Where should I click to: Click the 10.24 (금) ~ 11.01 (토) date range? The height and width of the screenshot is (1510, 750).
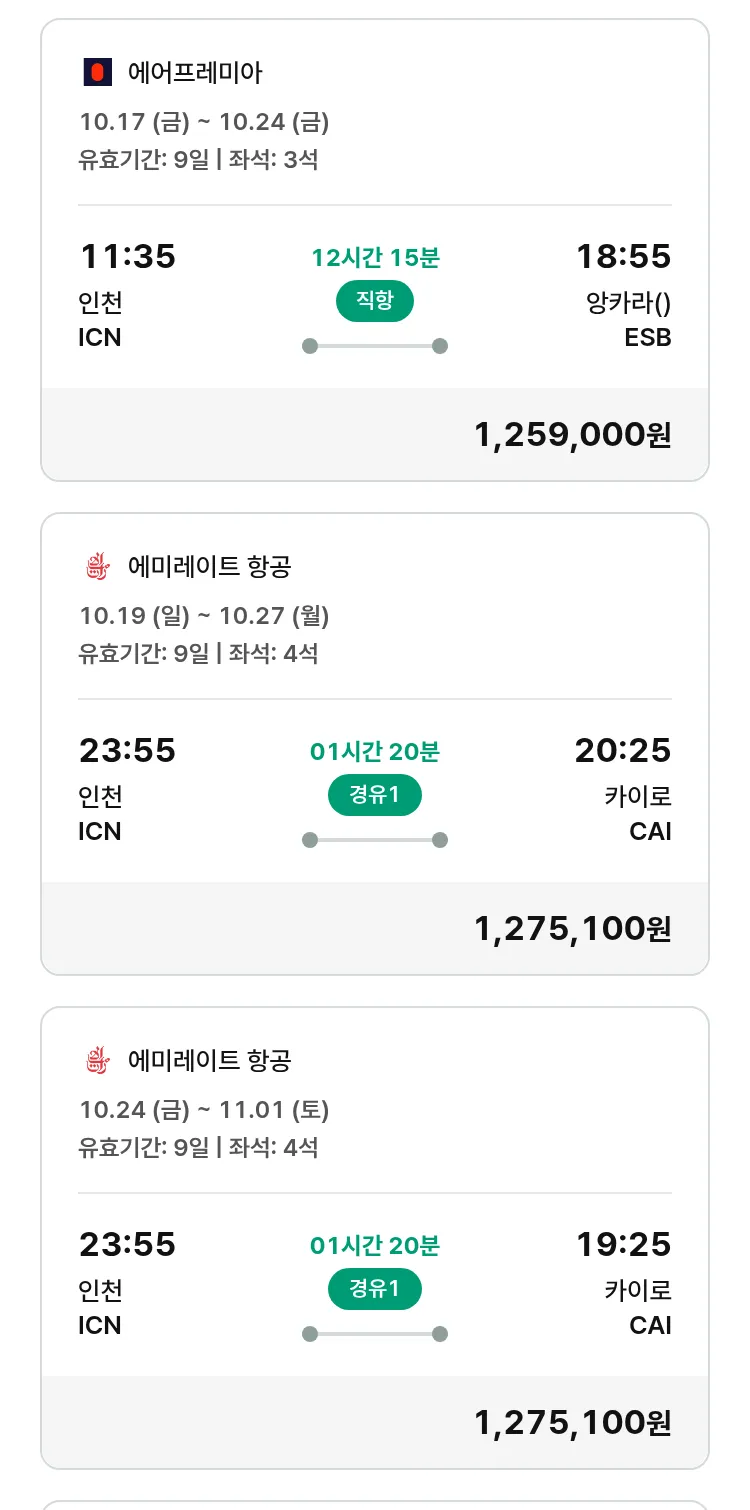tap(204, 1110)
